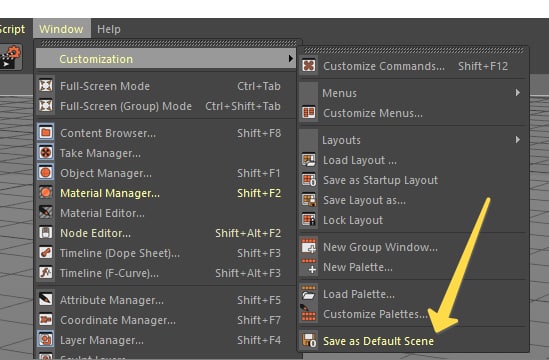549x360 pixels.
Task: Click the Node Editor icon
Action: click(46, 233)
